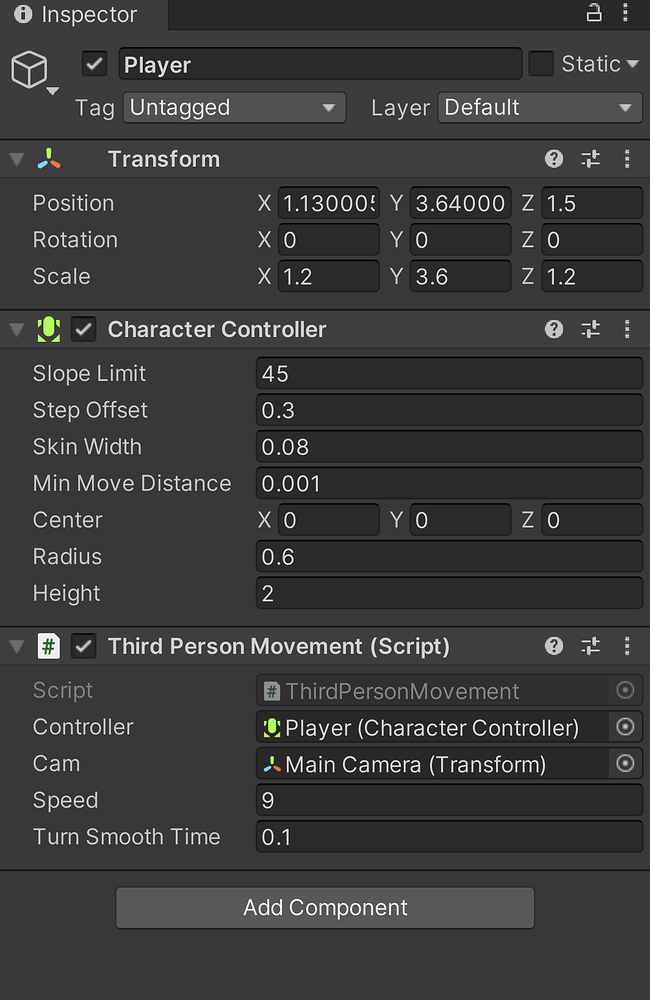Click the Inspector info icon
Screen dimensions: 650x1000
[22, 14]
